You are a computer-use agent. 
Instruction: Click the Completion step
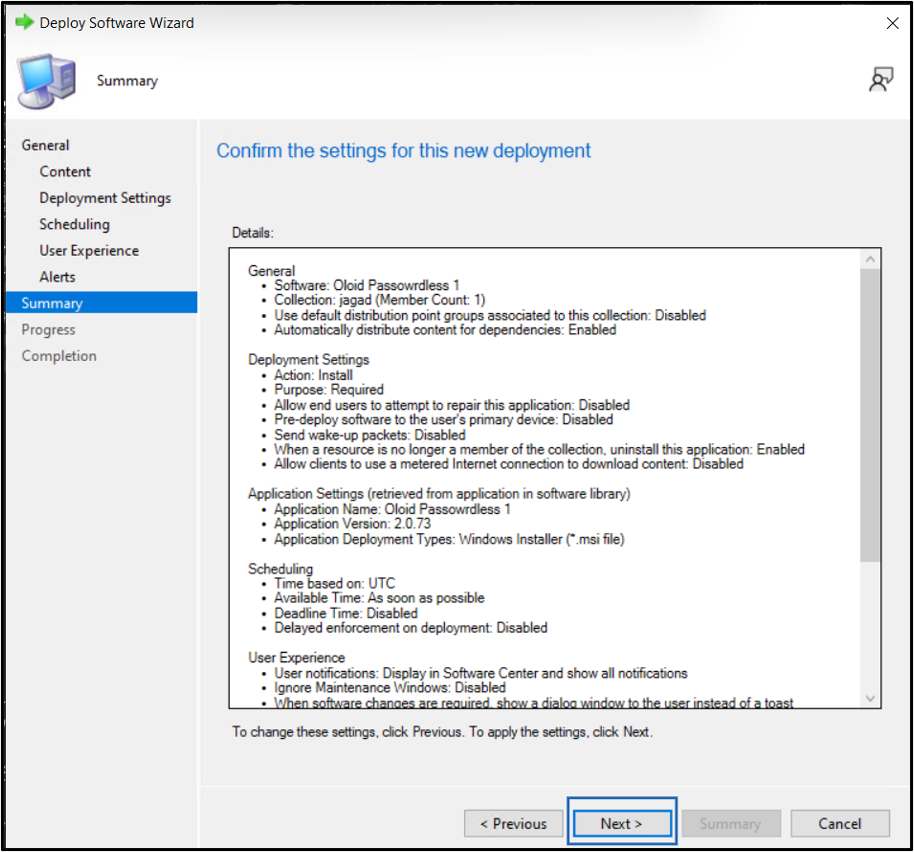(59, 355)
